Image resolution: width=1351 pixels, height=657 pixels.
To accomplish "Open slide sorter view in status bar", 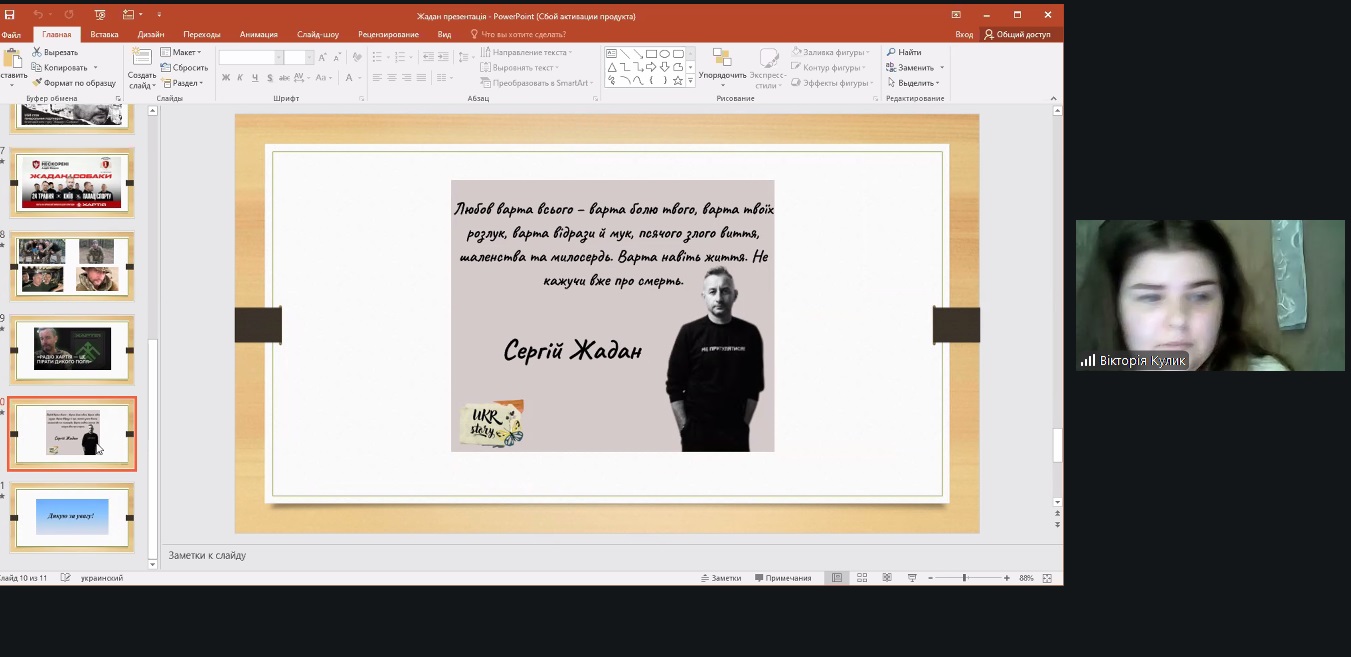I will [x=862, y=578].
